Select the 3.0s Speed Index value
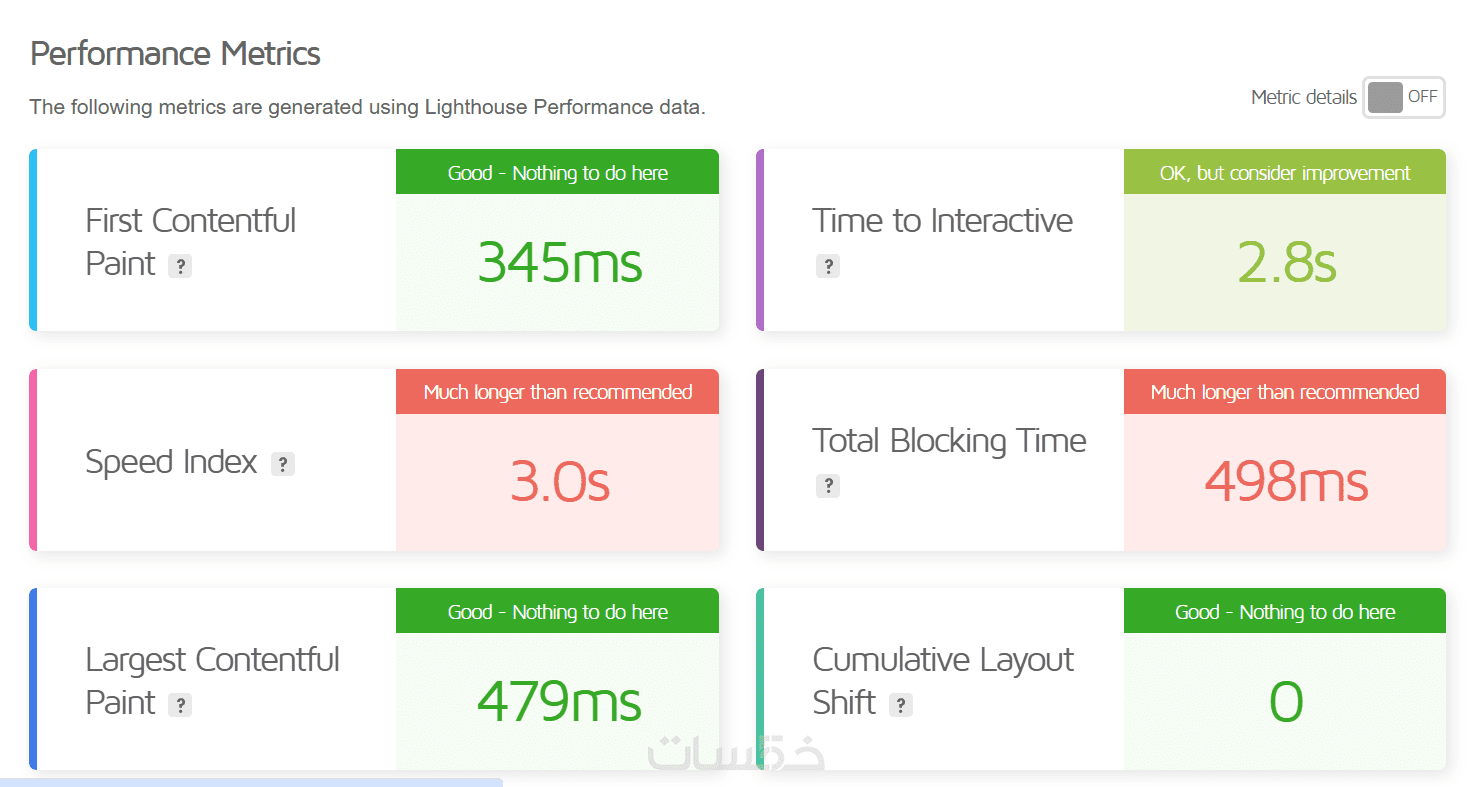Screen dimensions: 1473x787 pyautogui.click(x=559, y=482)
